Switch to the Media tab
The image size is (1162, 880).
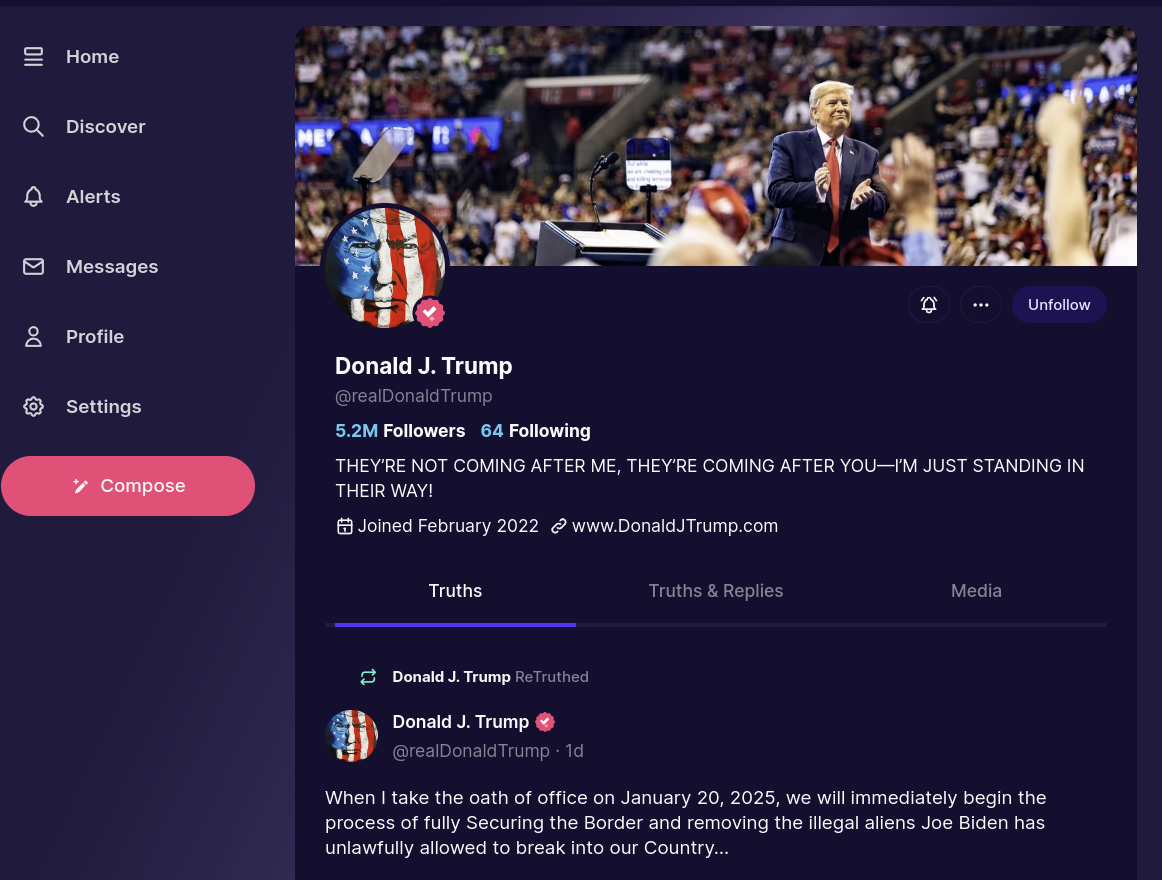pos(976,591)
